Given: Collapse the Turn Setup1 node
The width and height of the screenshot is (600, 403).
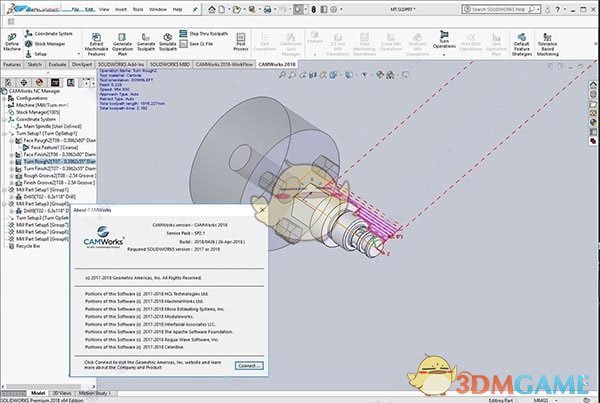Looking at the screenshot, I should pyautogui.click(x=4, y=134).
